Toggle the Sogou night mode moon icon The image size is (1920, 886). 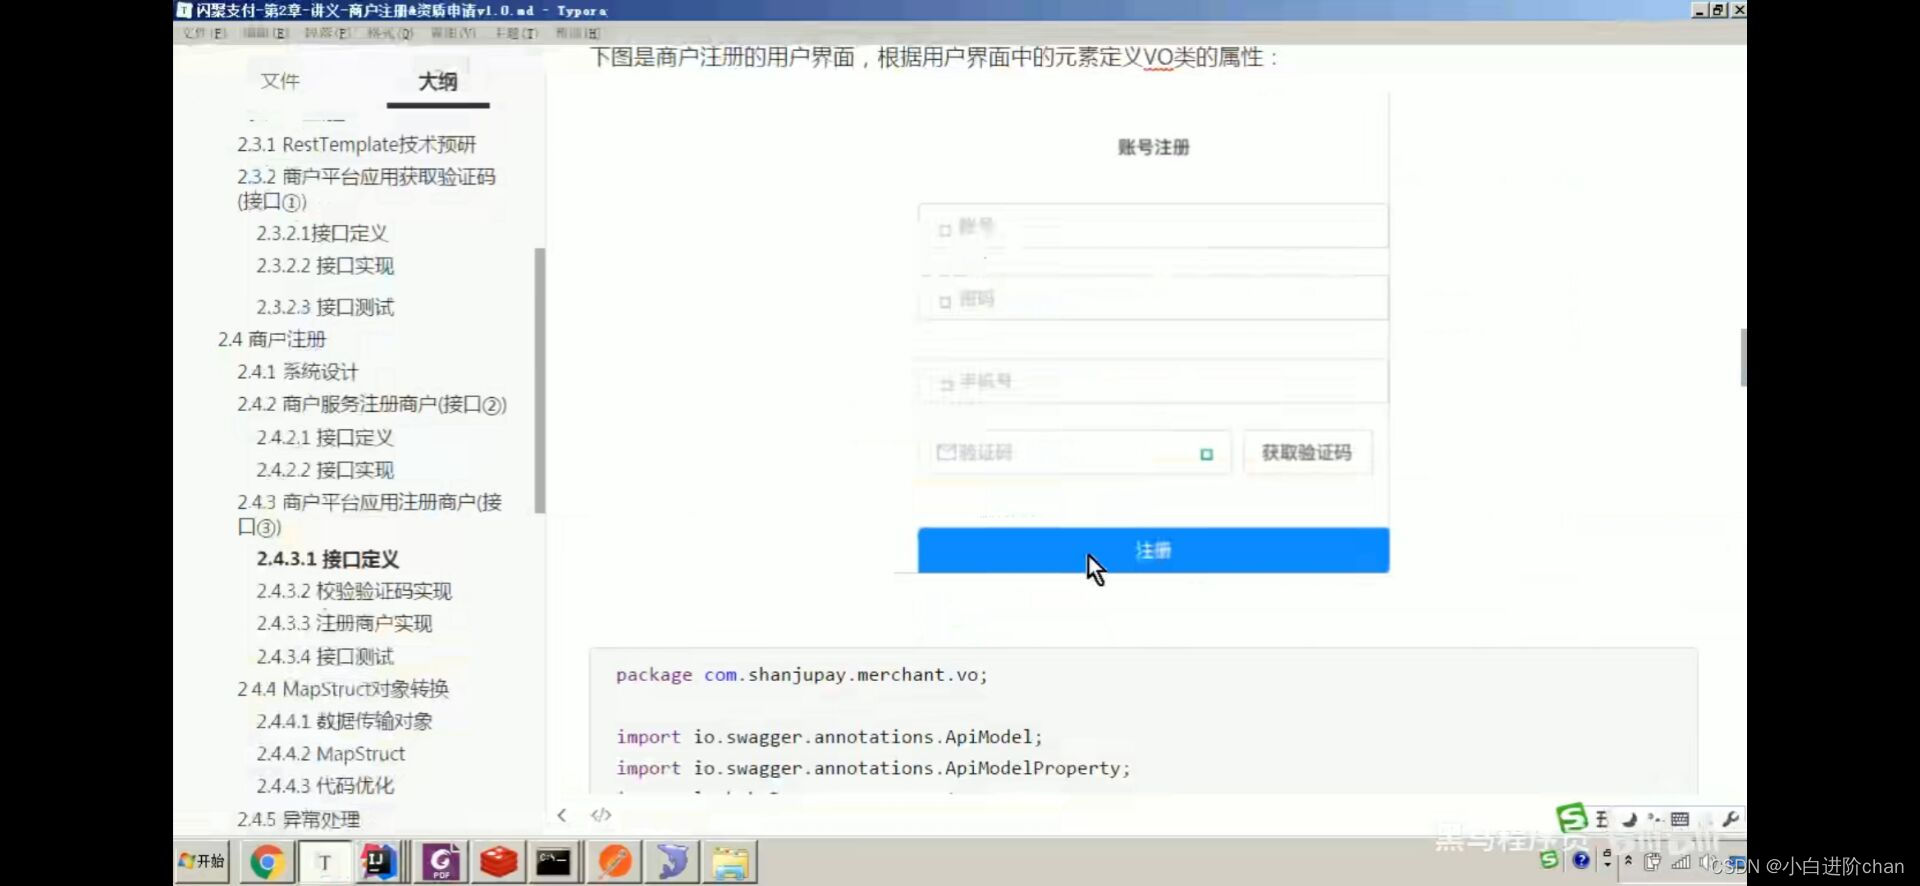point(1628,819)
